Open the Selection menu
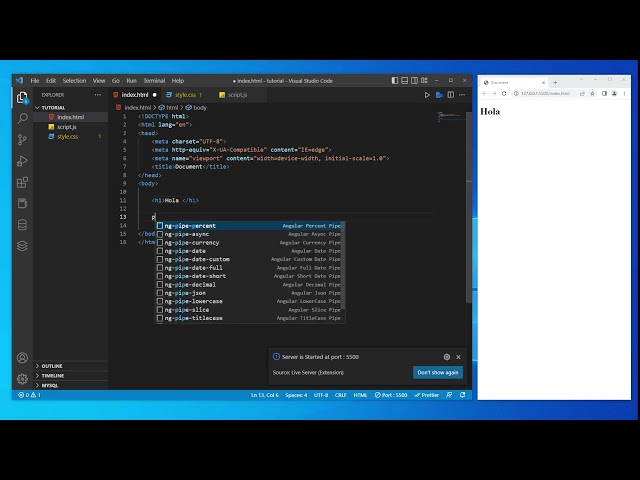 tap(74, 80)
